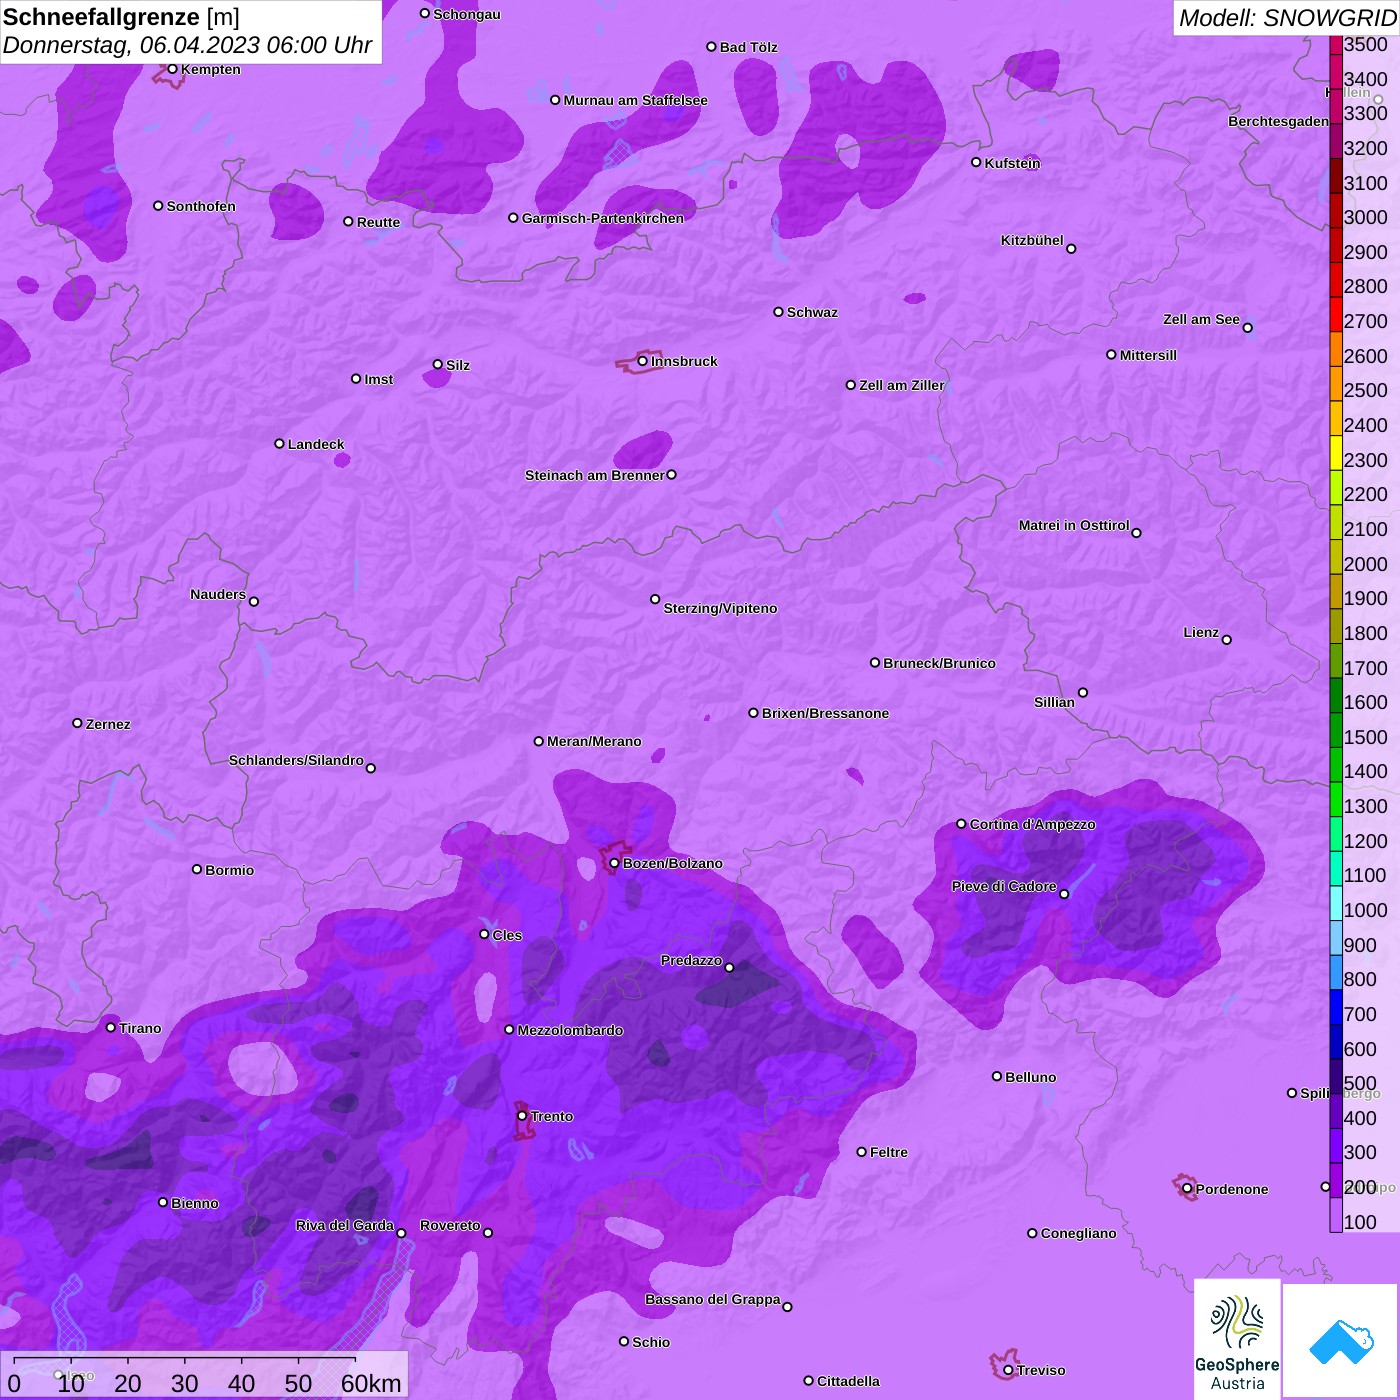
Task: Click the Modell: SNOWGRID label
Action: [x=1286, y=18]
